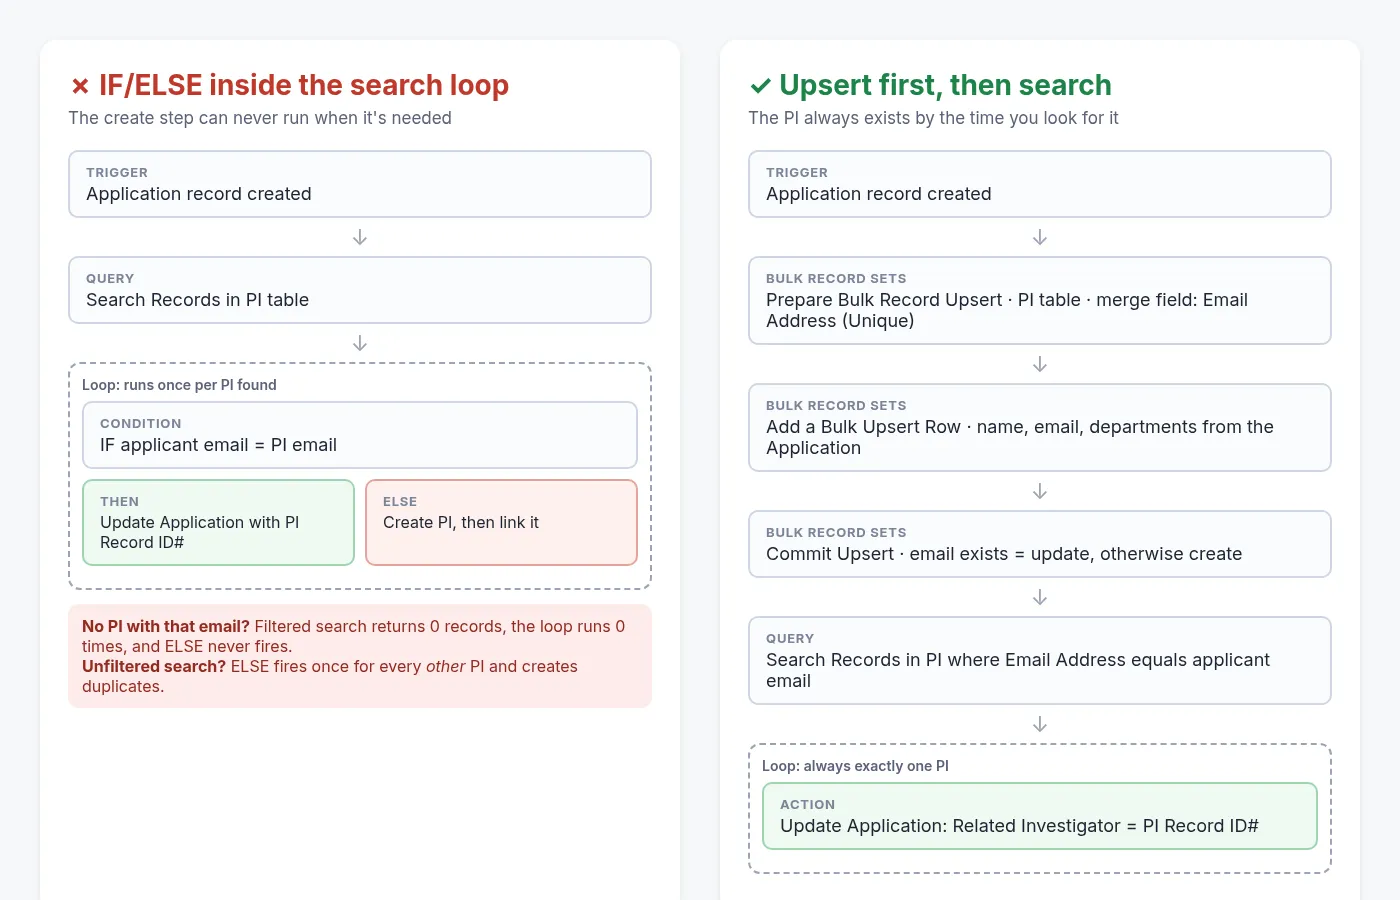Open the Trigger card in the Upsert first flow
This screenshot has height=900, width=1400.
point(1040,184)
